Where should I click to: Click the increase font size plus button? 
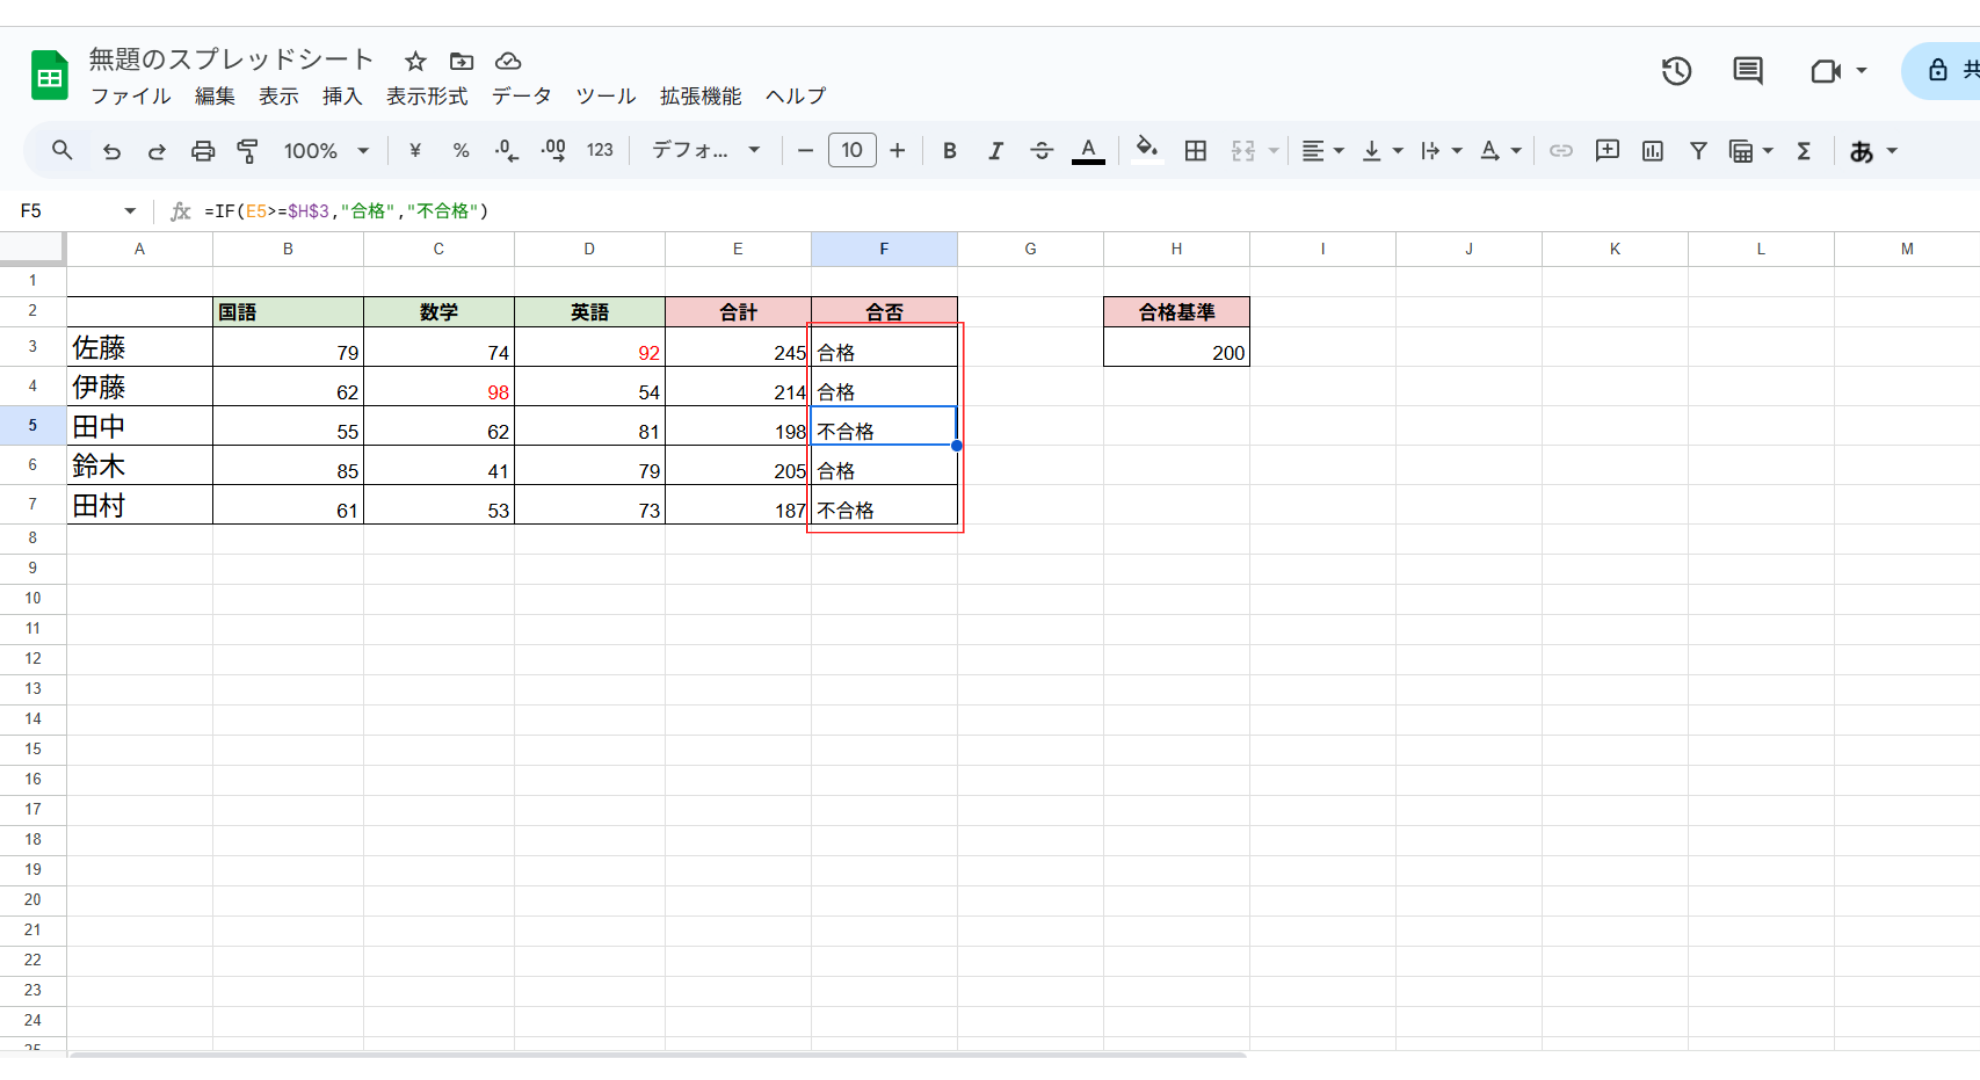click(897, 151)
